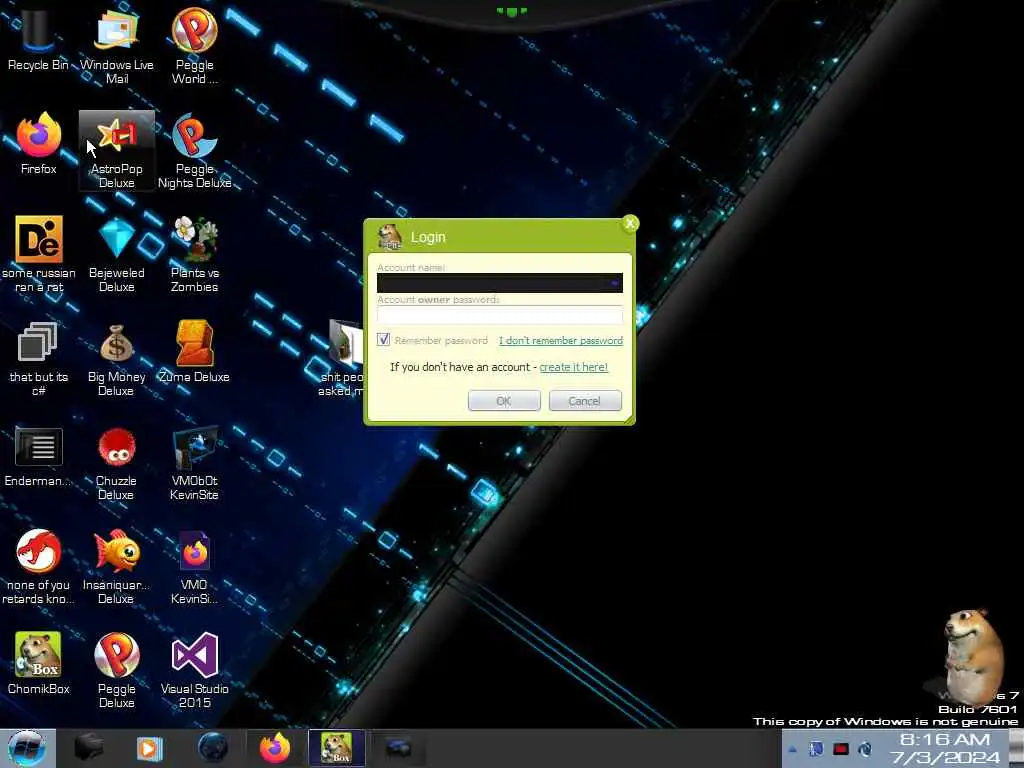The image size is (1024, 768).
Task: Open Peggle Deluxe desktop shortcut
Action: pyautogui.click(x=117, y=671)
